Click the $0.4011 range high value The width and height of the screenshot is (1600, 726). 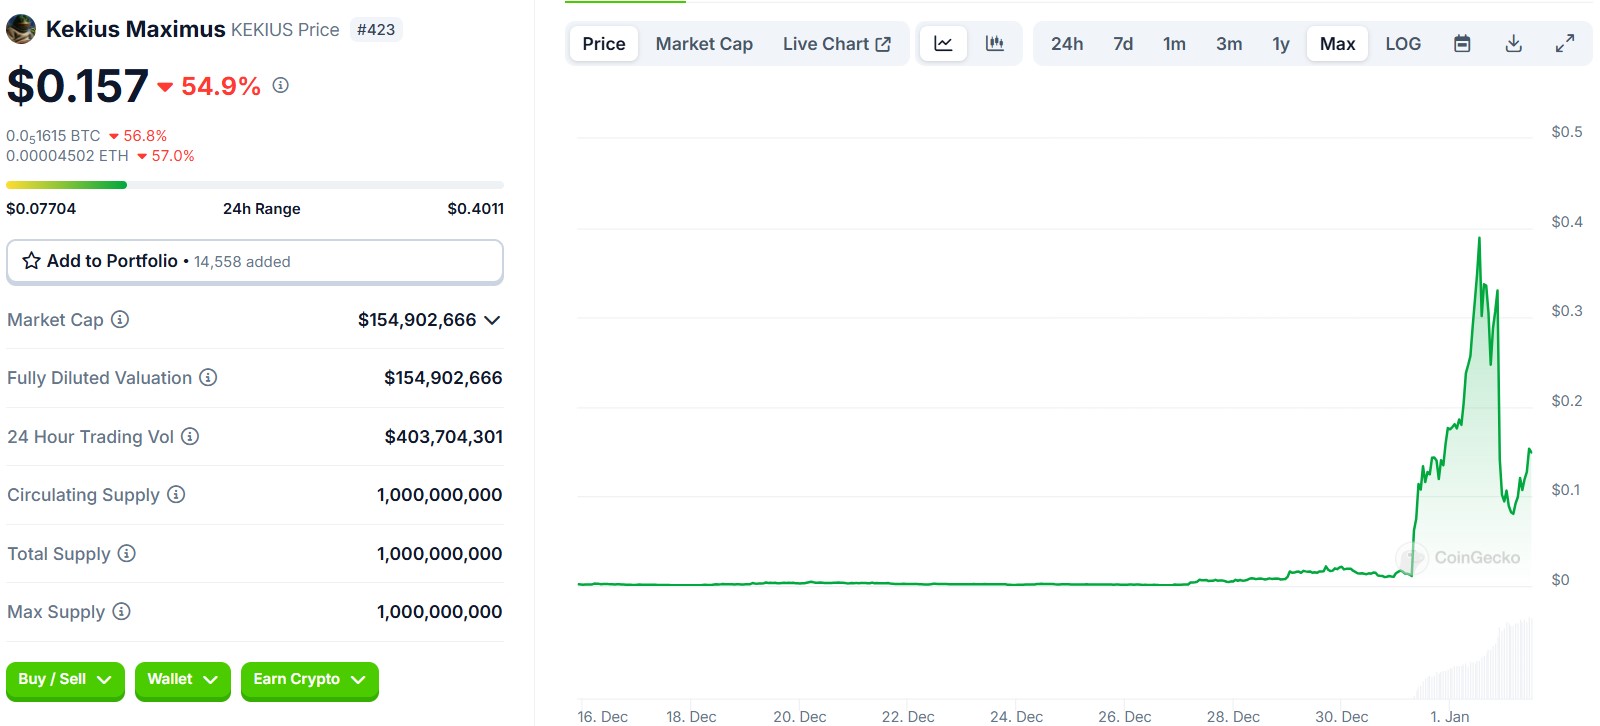coord(476,209)
